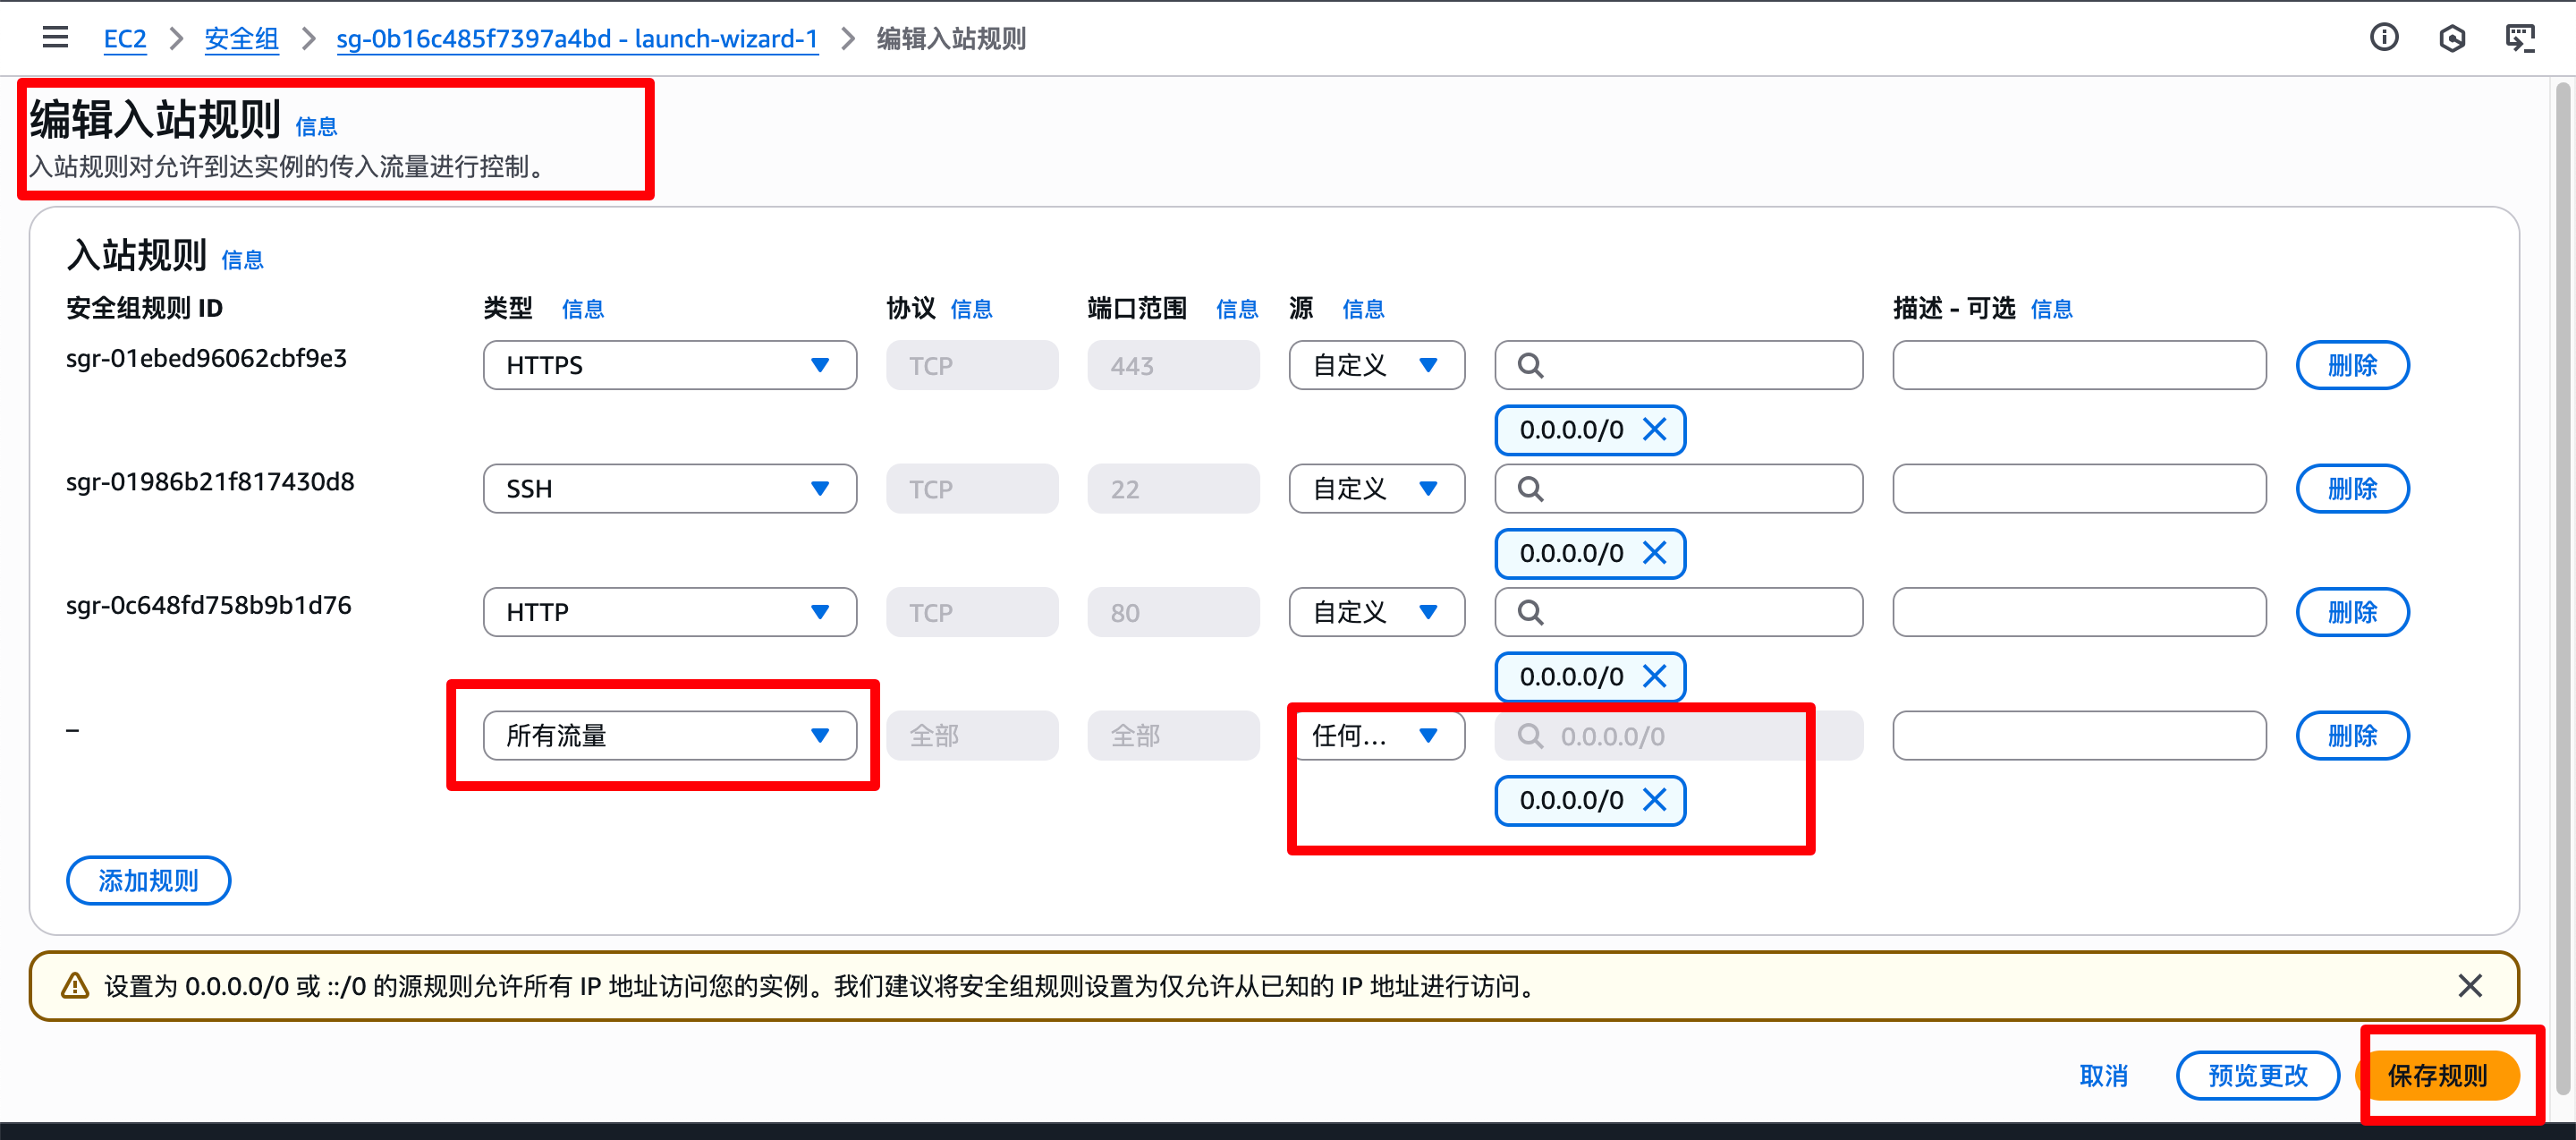
Task: Remove 0.0.0.0/0 tag from HTTPS rule
Action: [1655, 430]
